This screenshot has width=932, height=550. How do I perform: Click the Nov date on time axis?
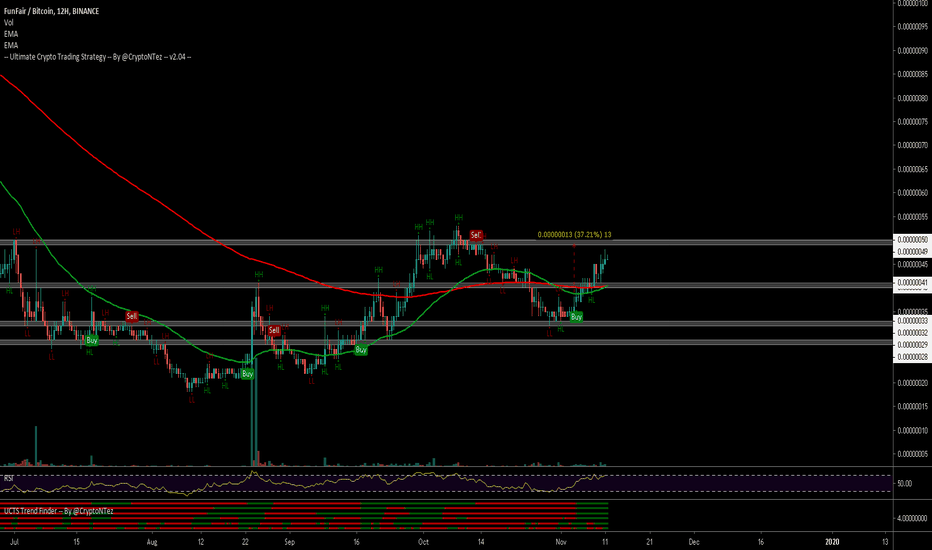click(x=561, y=542)
